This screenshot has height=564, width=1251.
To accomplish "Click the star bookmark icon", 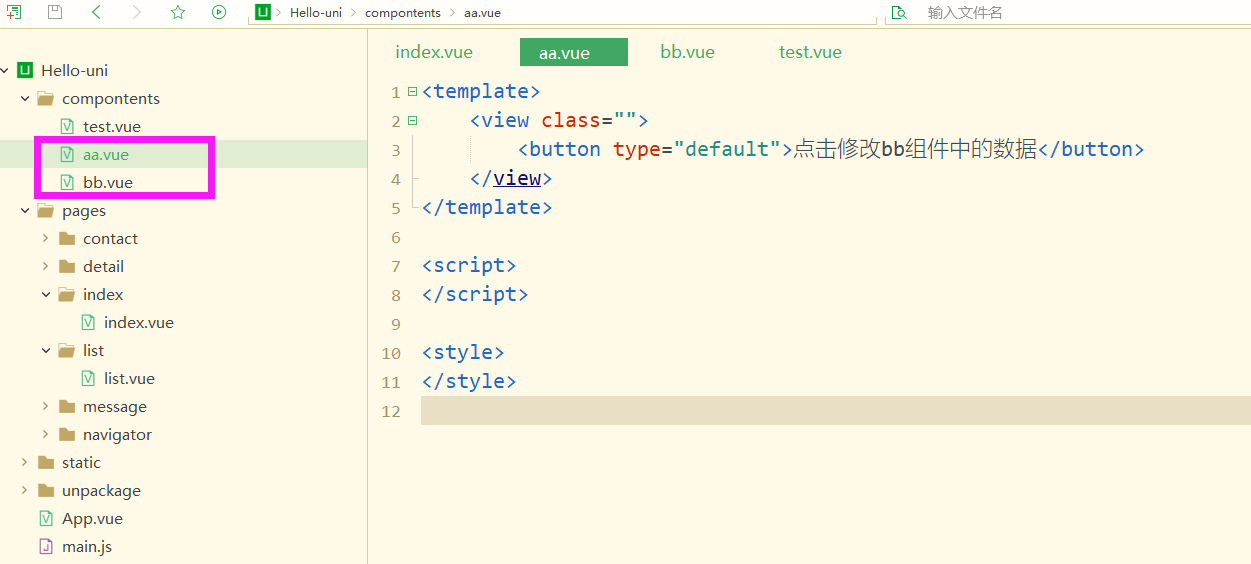I will (x=178, y=12).
